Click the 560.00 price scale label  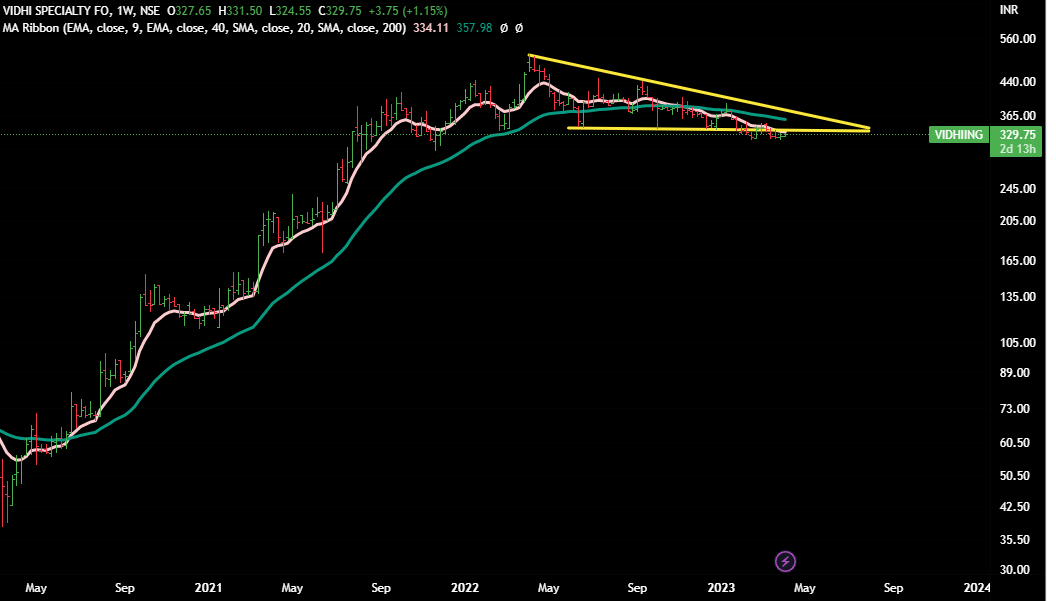(1015, 40)
